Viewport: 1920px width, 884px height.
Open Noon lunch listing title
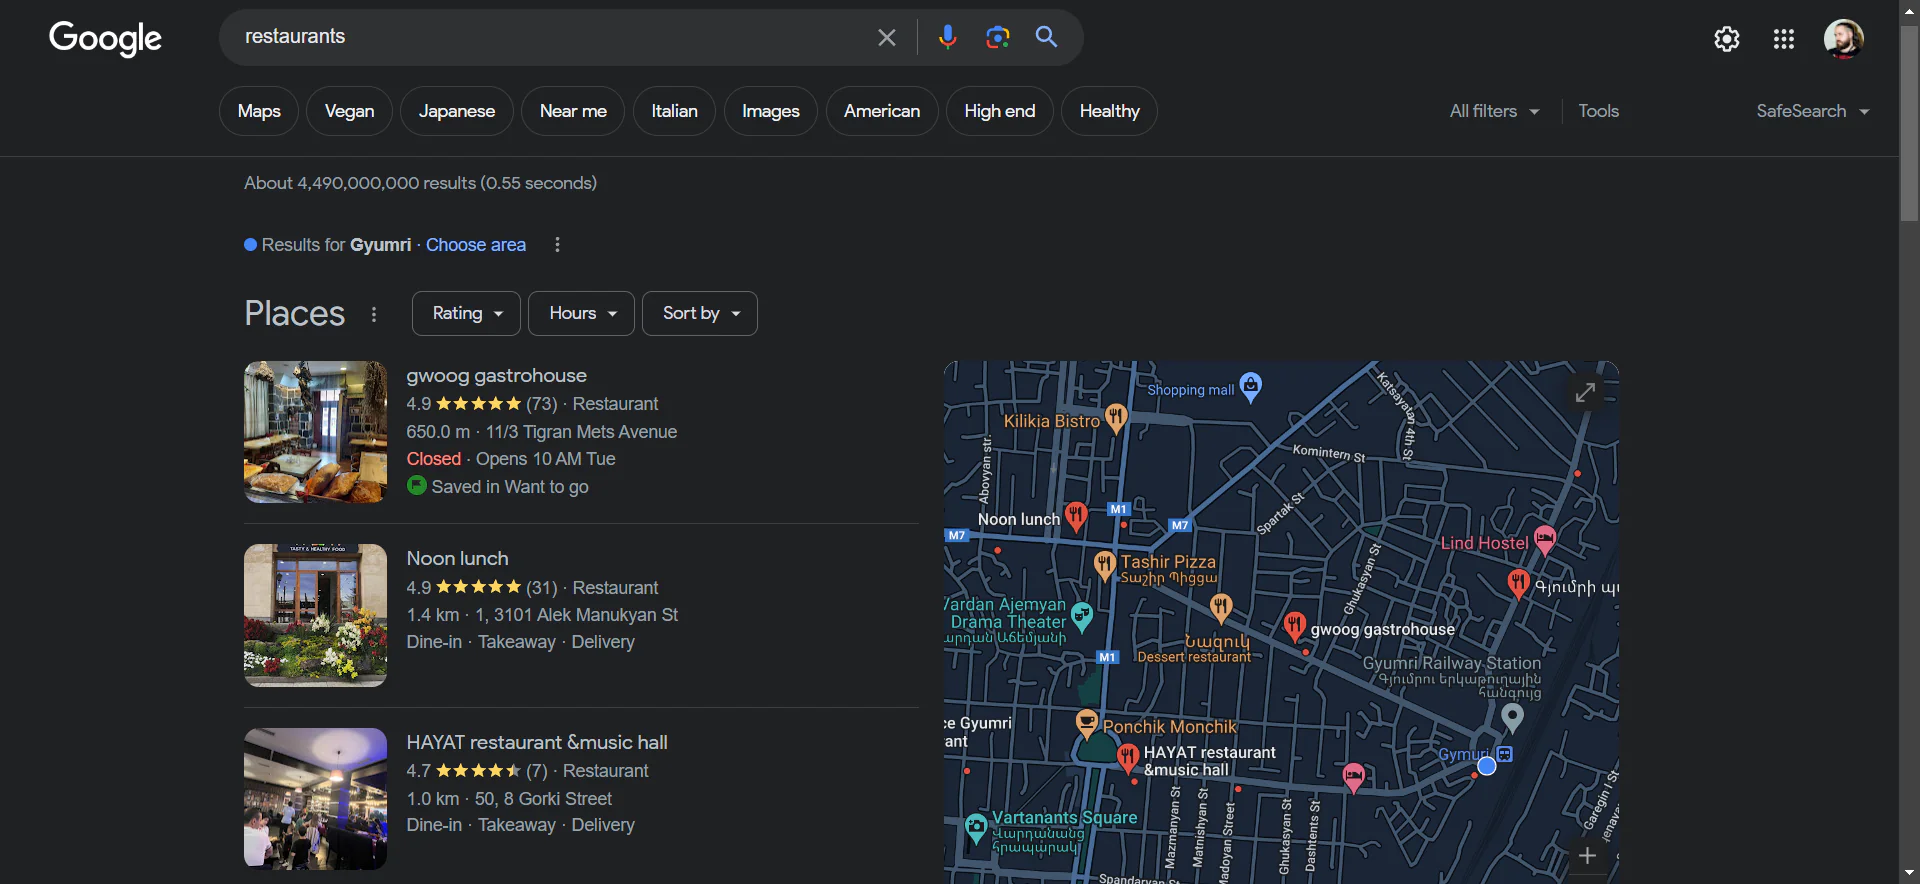coord(457,559)
